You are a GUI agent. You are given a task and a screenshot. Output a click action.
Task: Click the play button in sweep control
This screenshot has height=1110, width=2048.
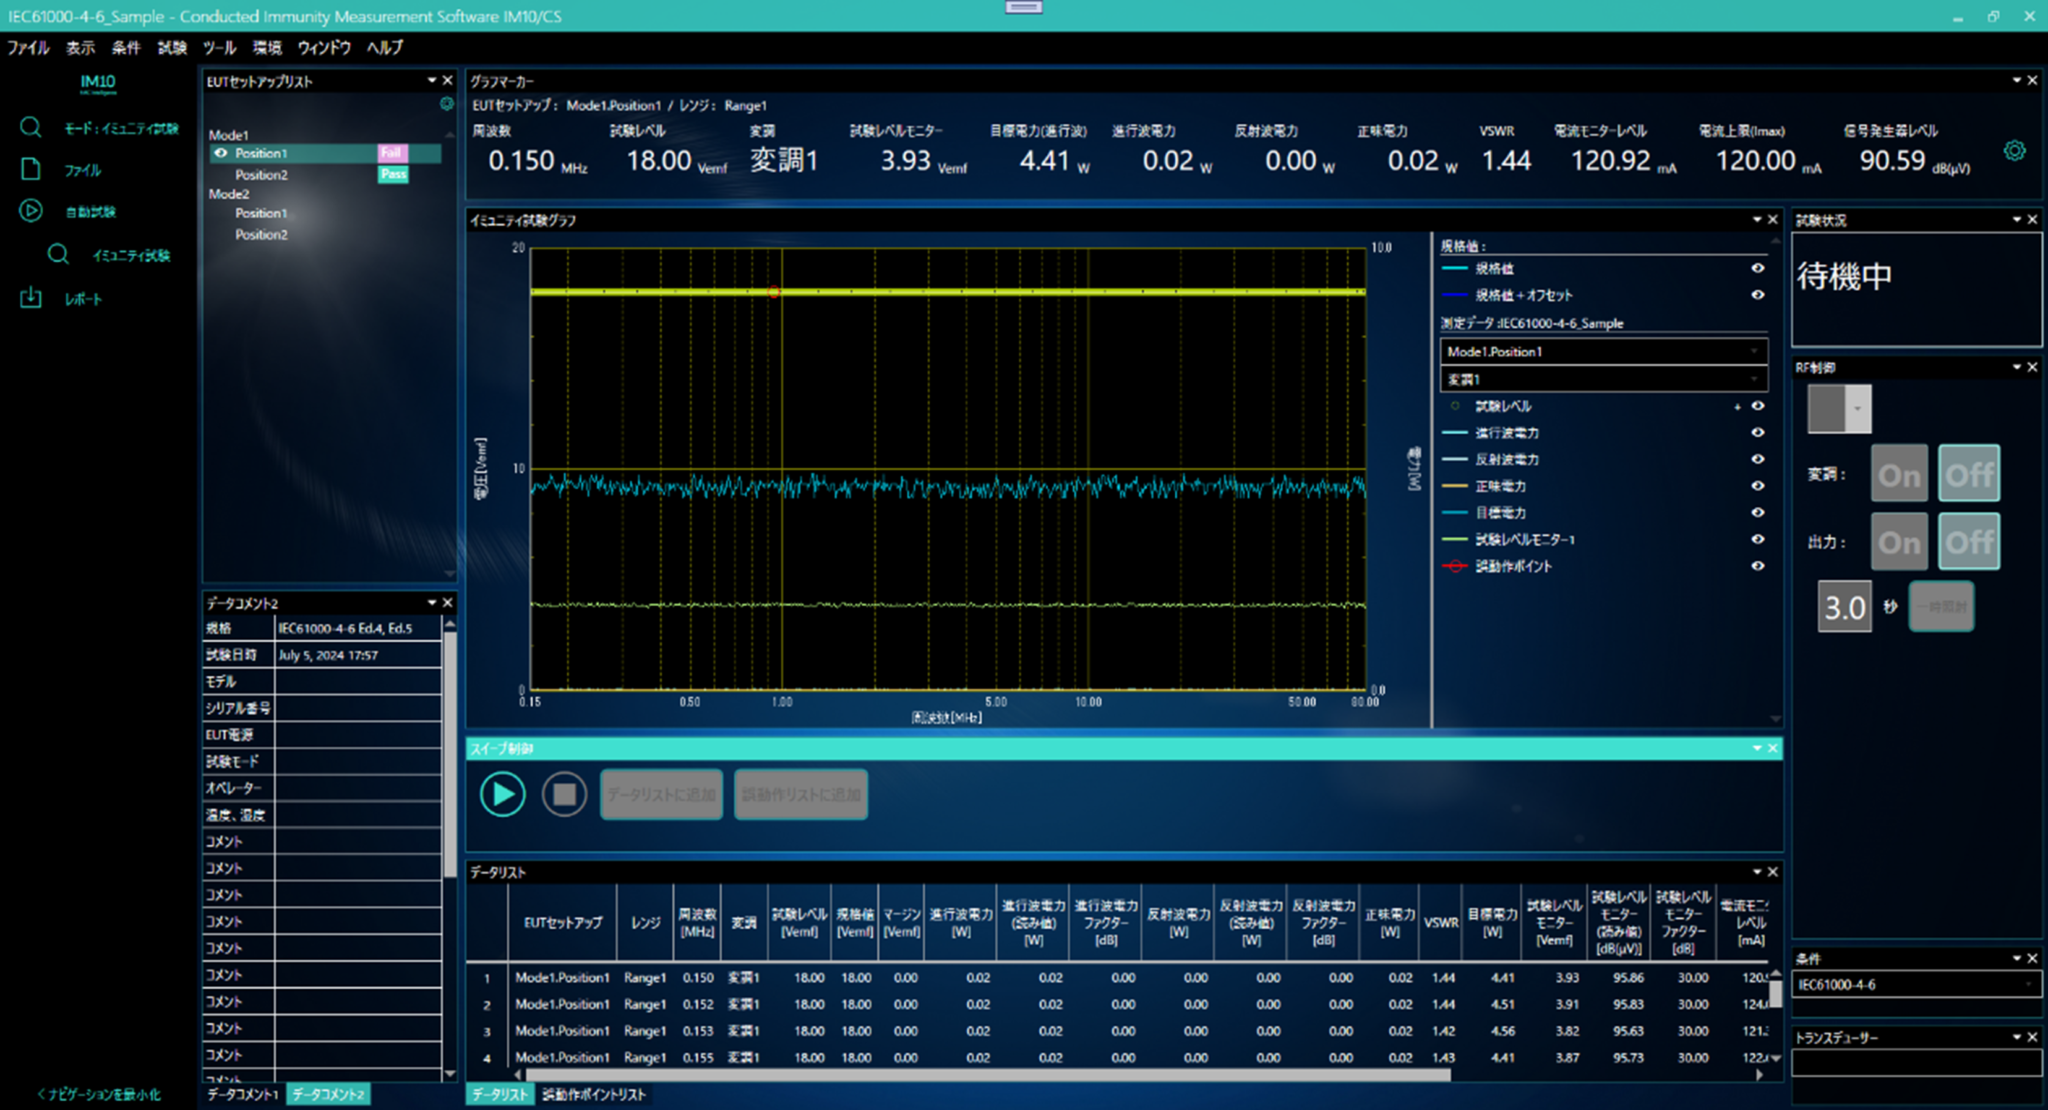(502, 795)
